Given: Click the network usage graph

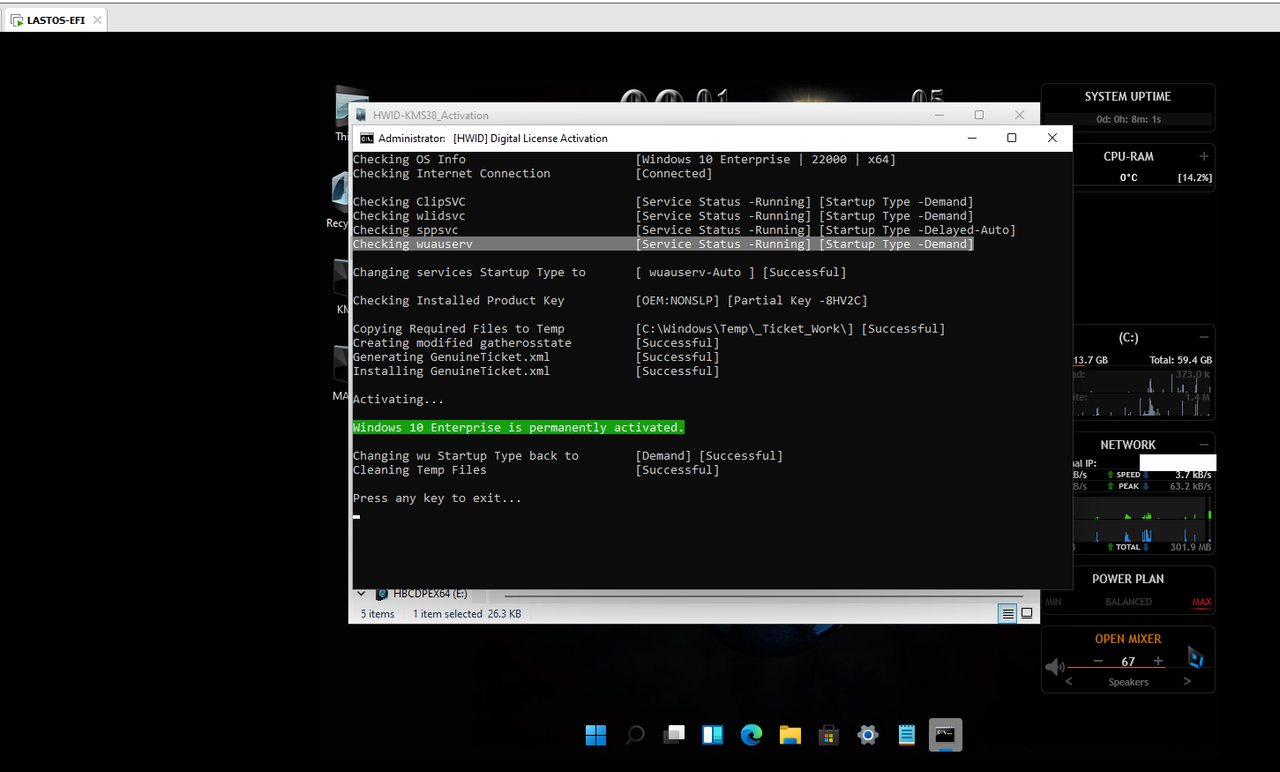Looking at the screenshot, I should click(x=1142, y=519).
